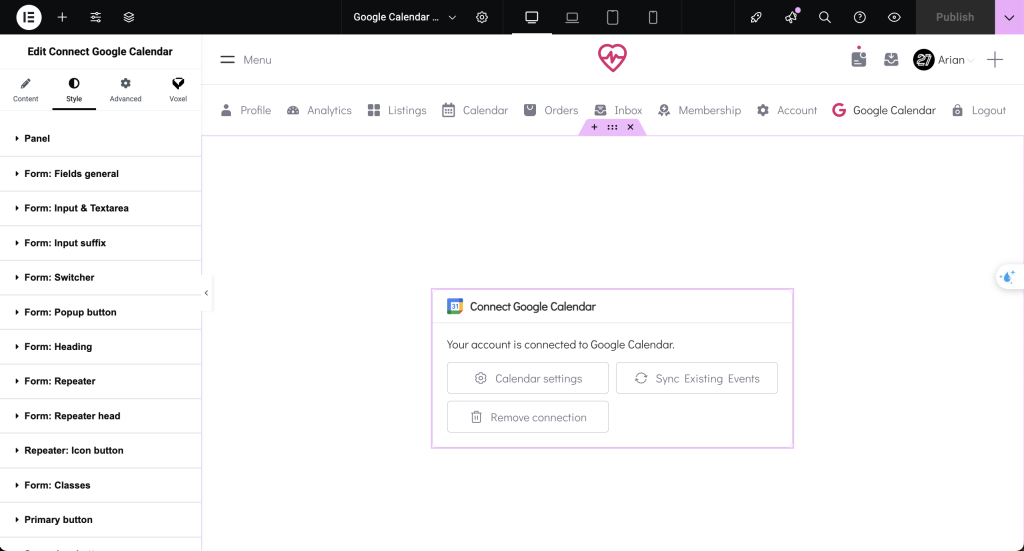This screenshot has width=1024, height=551.
Task: Click the Elementor logo icon
Action: pos(29,17)
